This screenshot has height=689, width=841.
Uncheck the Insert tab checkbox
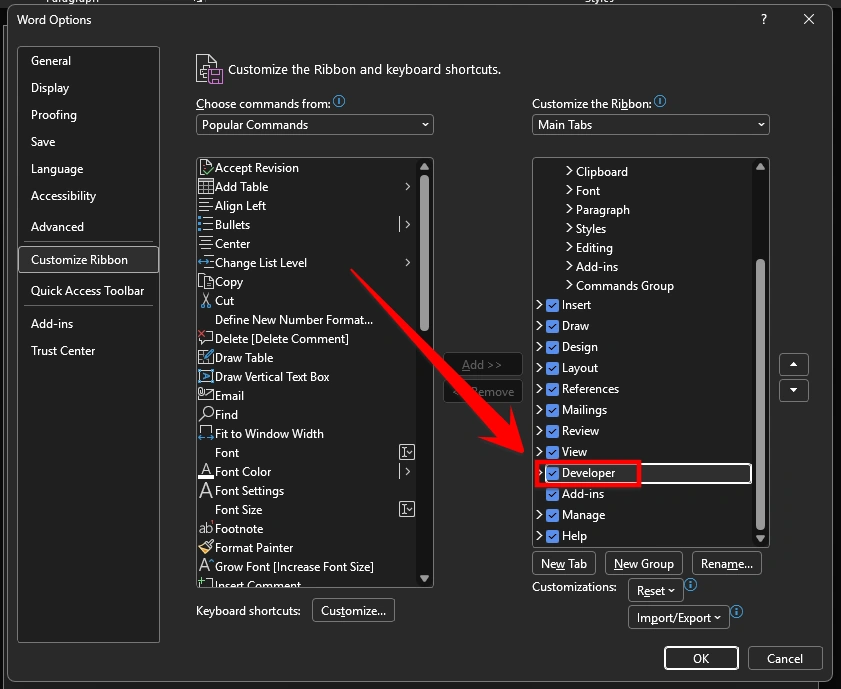552,305
